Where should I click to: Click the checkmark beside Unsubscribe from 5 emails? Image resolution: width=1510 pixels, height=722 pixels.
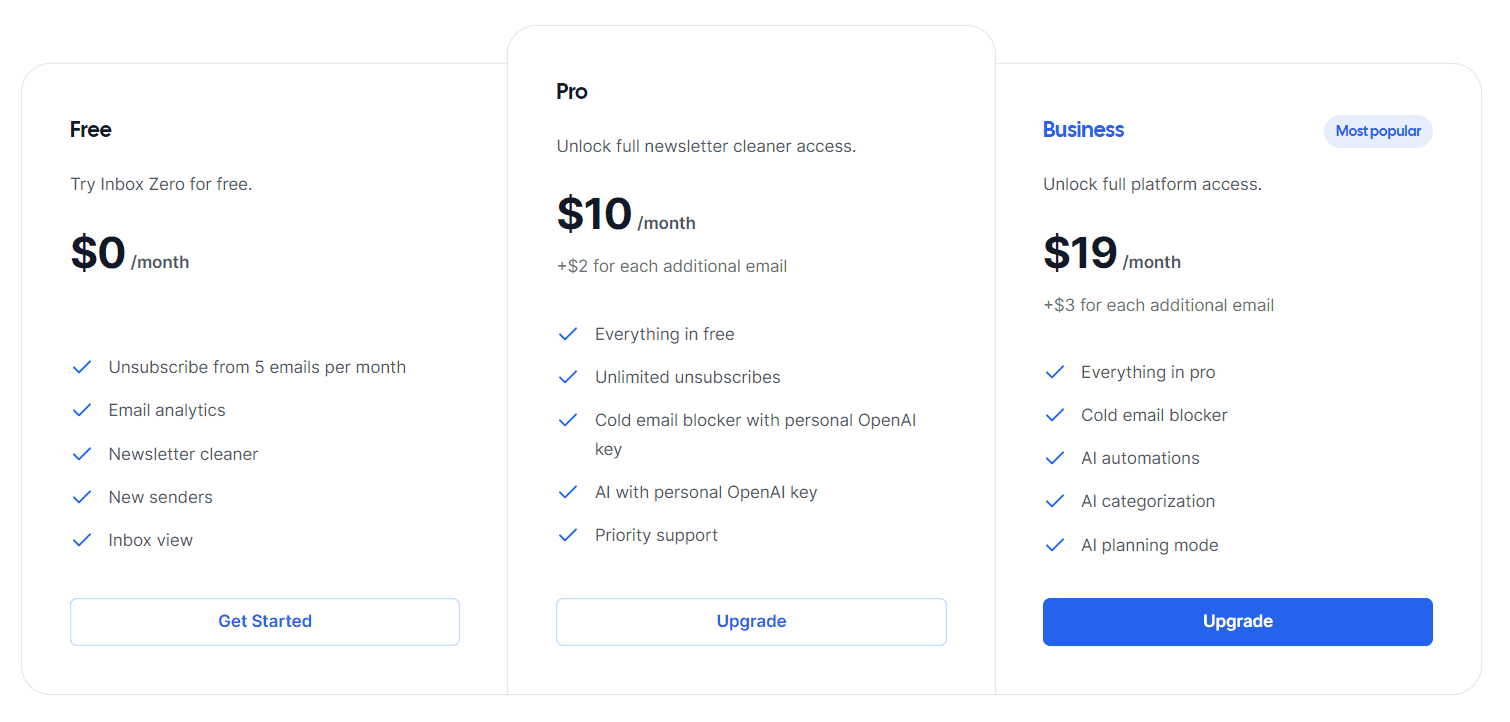[x=82, y=367]
